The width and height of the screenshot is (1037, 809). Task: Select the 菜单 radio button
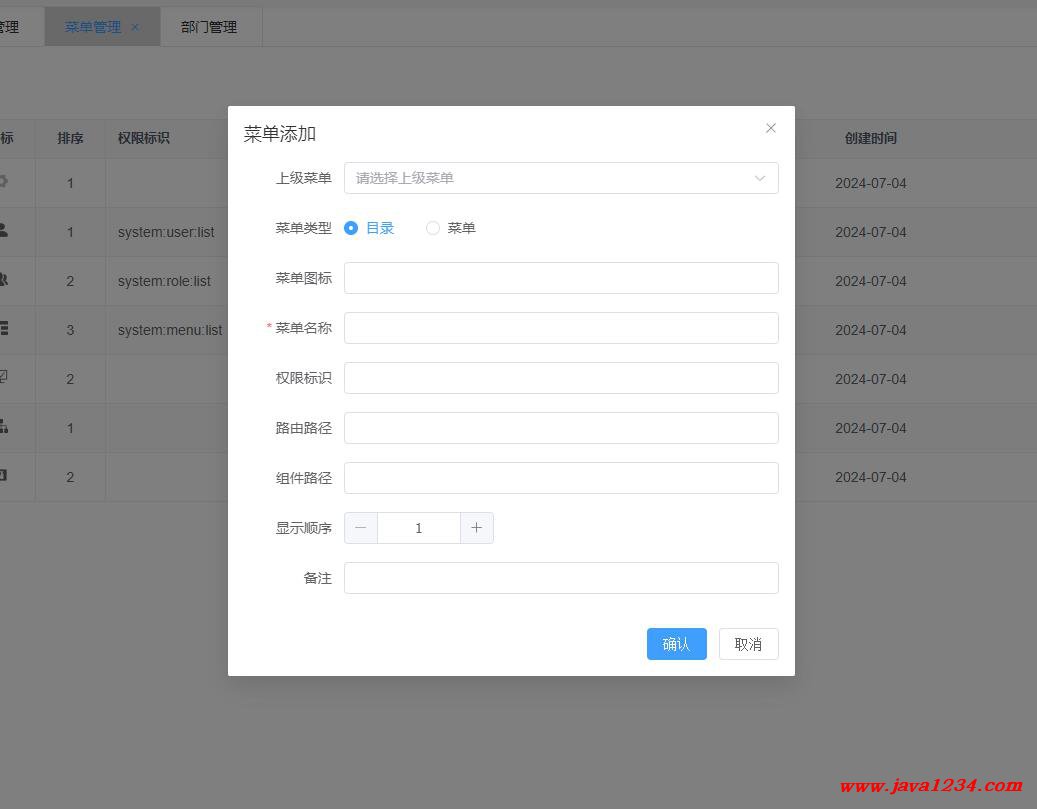click(433, 228)
